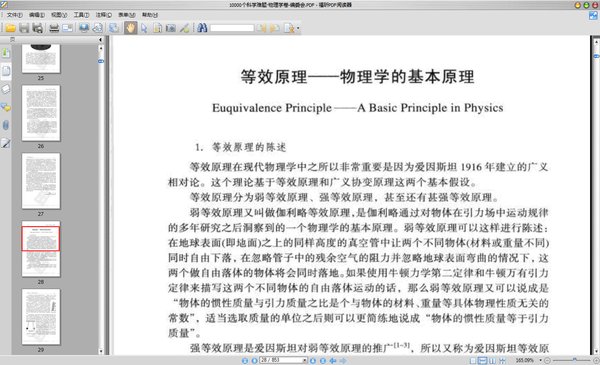Screen dimensions: 600x365
Task: Open the 注释 (Comments) menu
Action: click(x=104, y=15)
